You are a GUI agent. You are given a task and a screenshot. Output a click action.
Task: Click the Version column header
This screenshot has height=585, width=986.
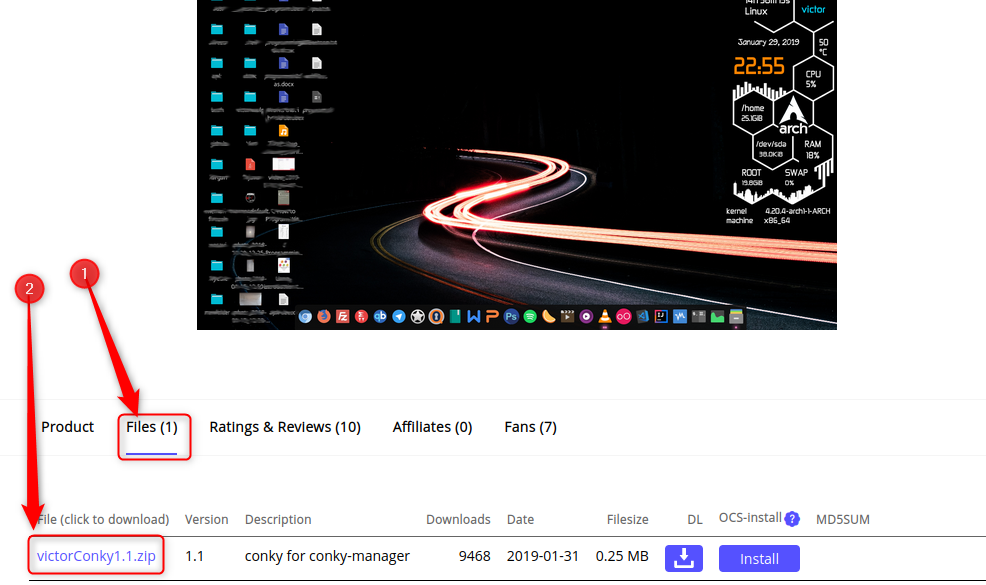(x=206, y=520)
